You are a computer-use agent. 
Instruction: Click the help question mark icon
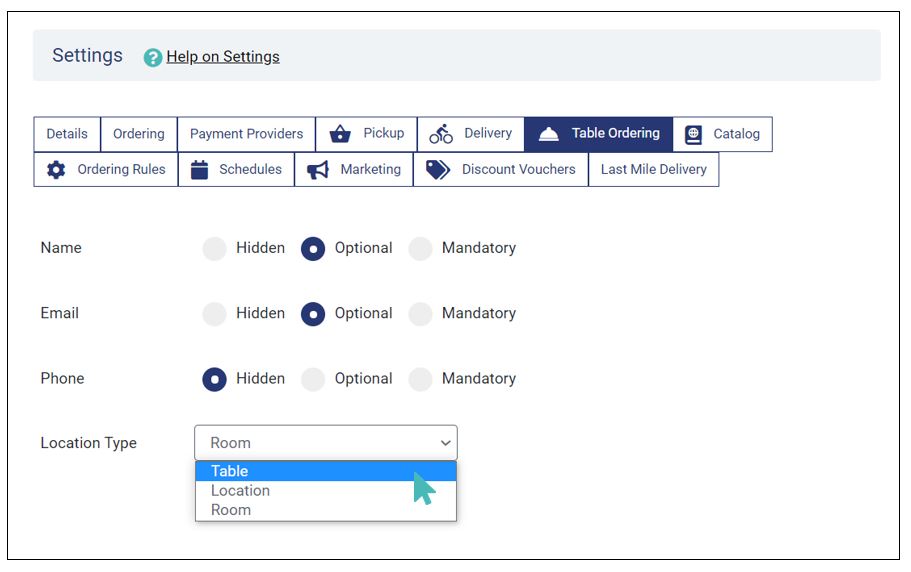153,57
